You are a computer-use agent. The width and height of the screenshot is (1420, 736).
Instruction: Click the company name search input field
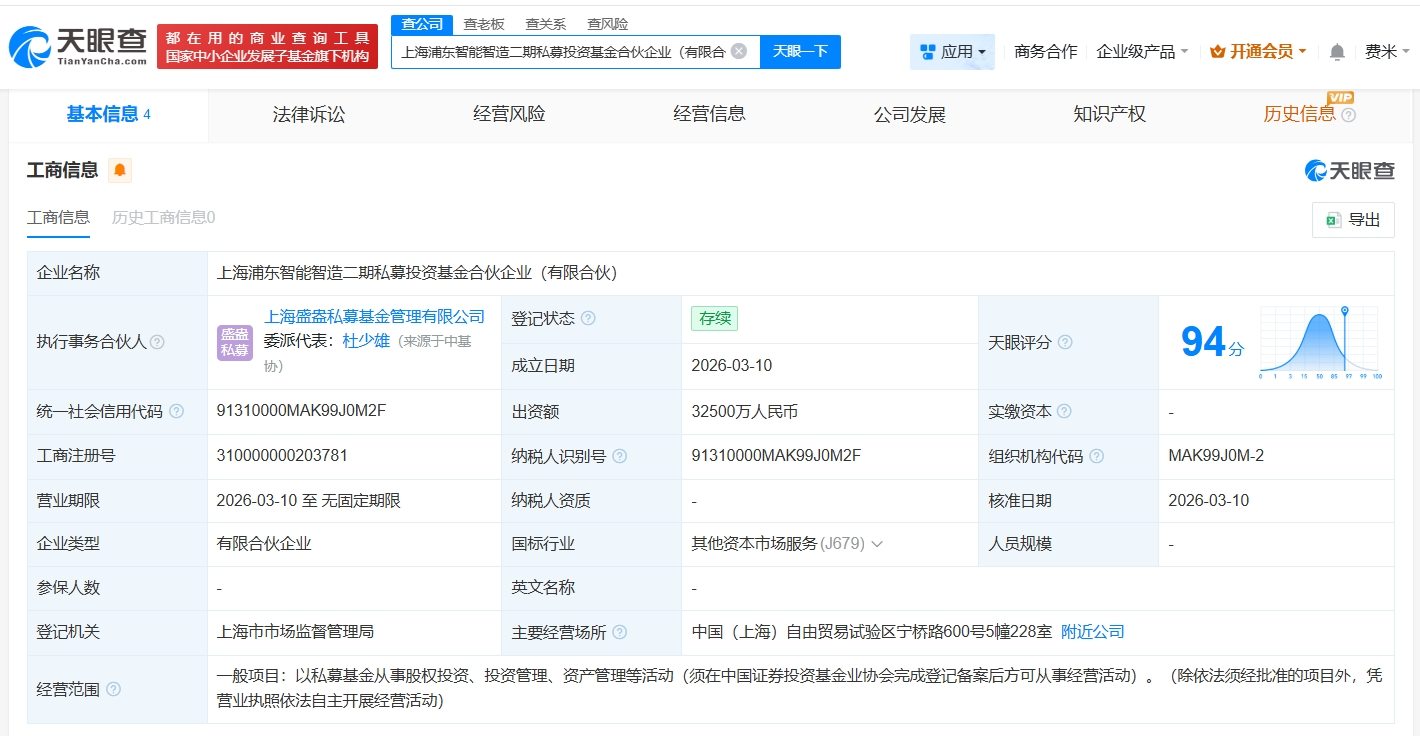(x=562, y=51)
